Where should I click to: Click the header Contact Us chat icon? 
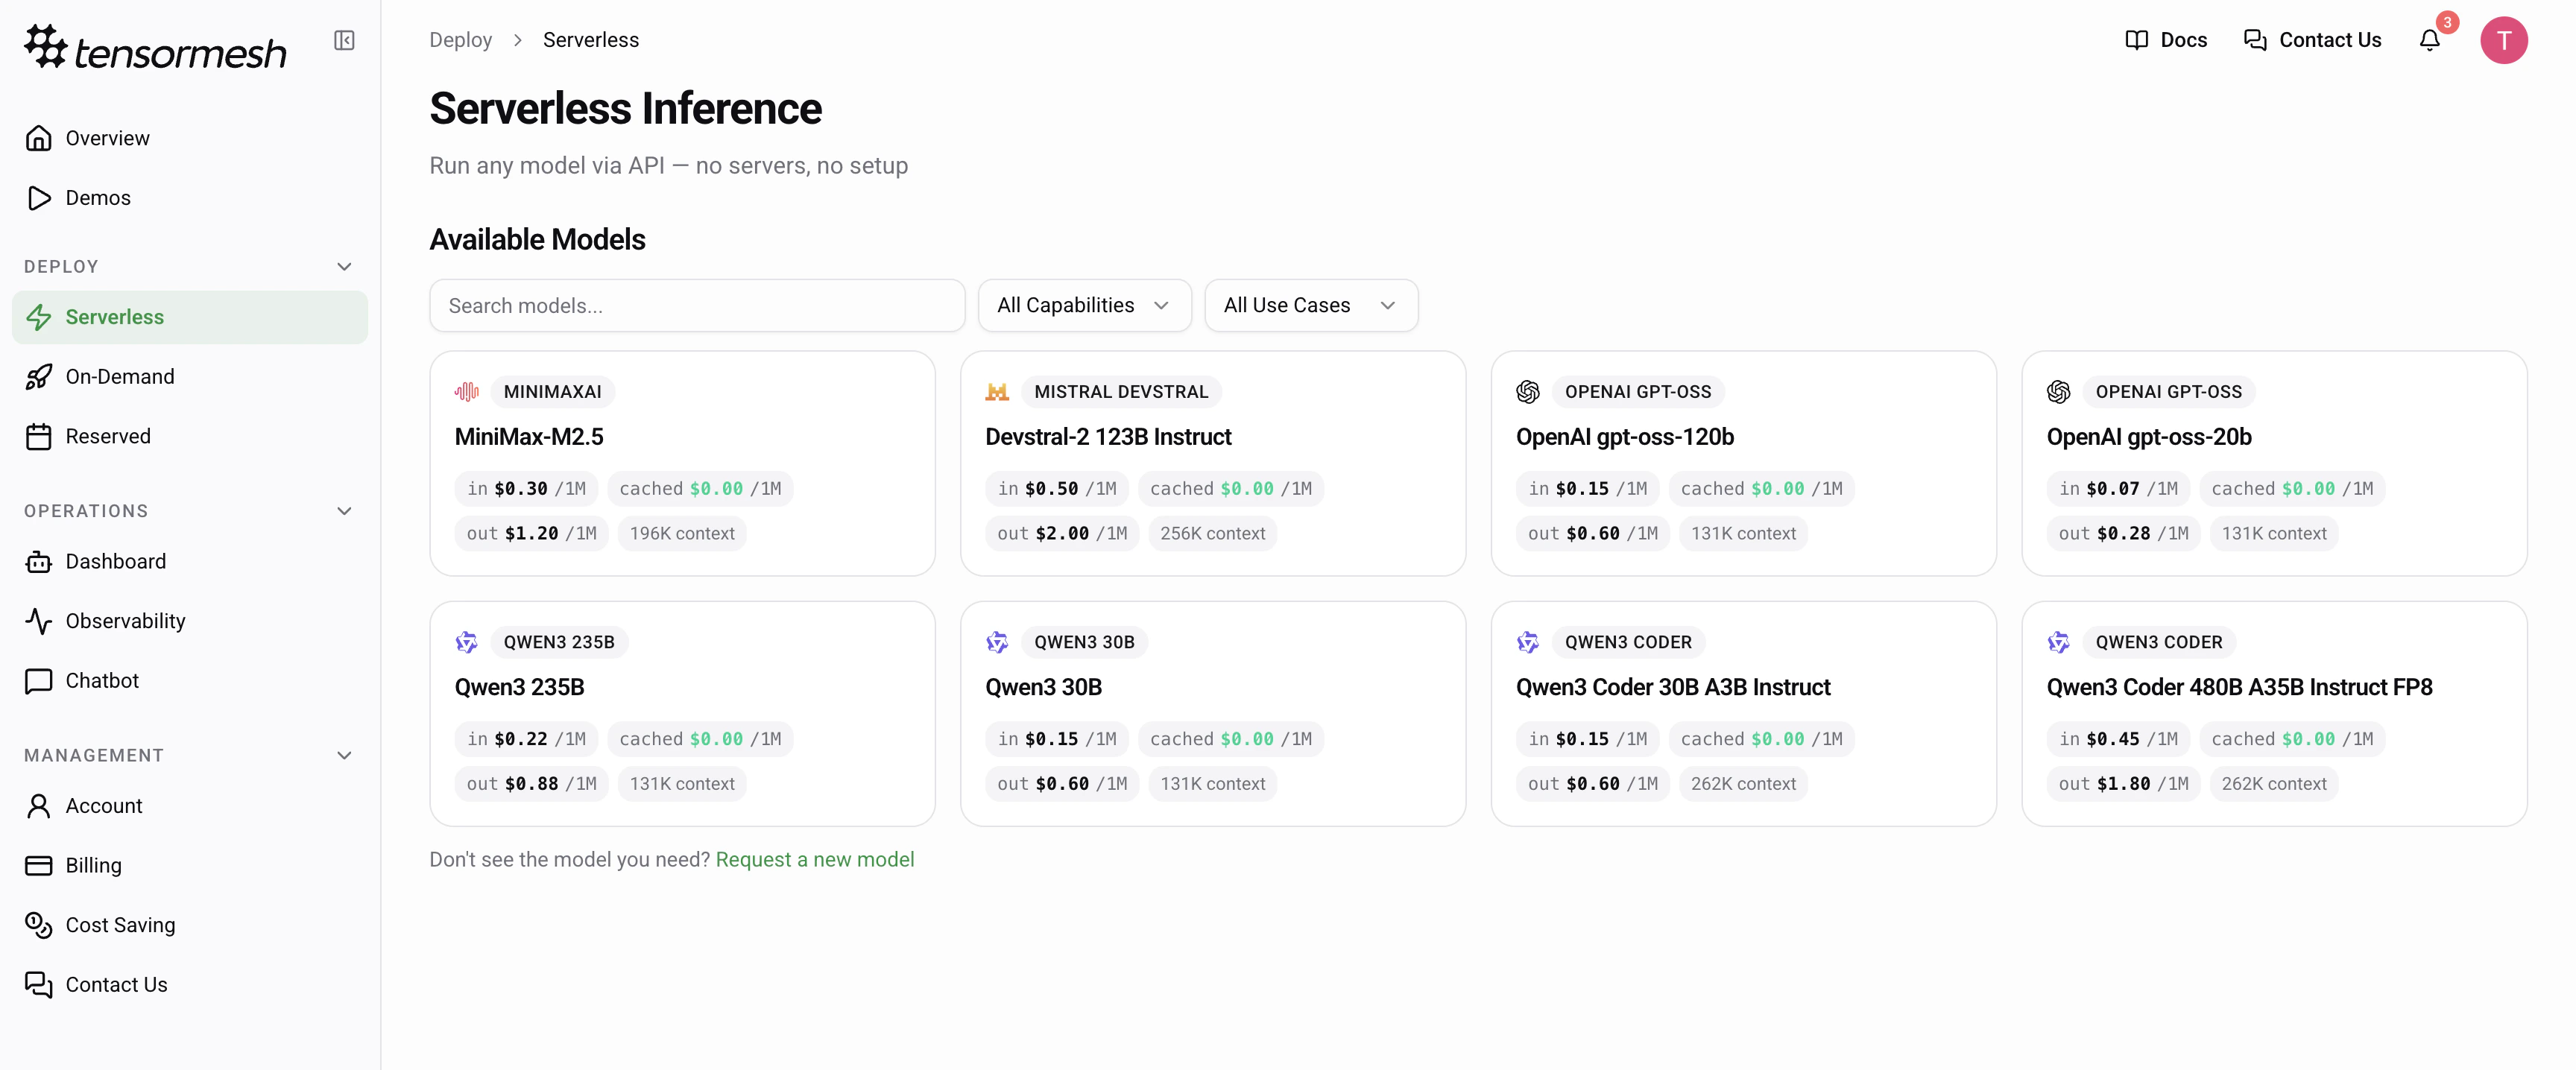point(2255,40)
